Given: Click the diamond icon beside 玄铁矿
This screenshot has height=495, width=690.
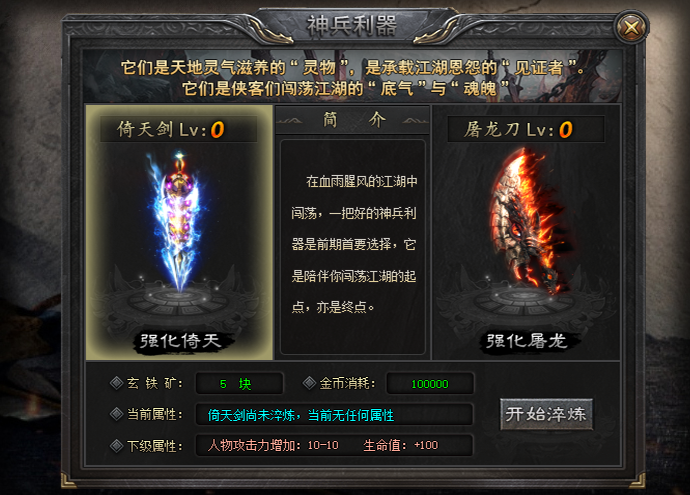Looking at the screenshot, I should [116, 383].
